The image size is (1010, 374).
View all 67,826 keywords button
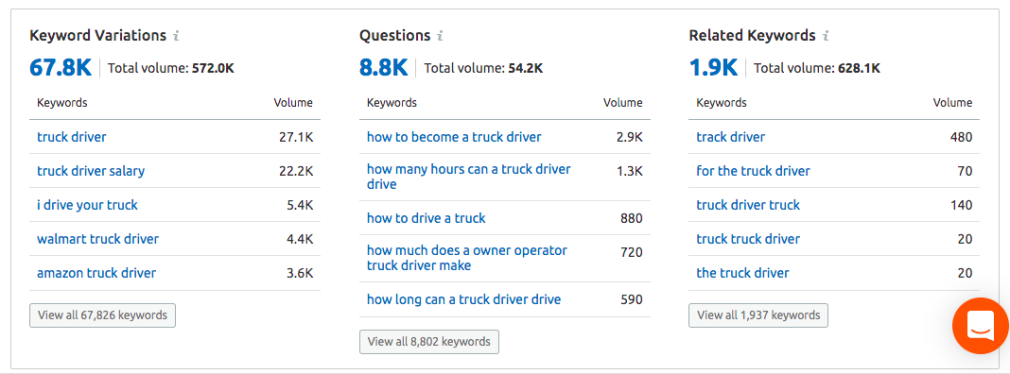[102, 315]
